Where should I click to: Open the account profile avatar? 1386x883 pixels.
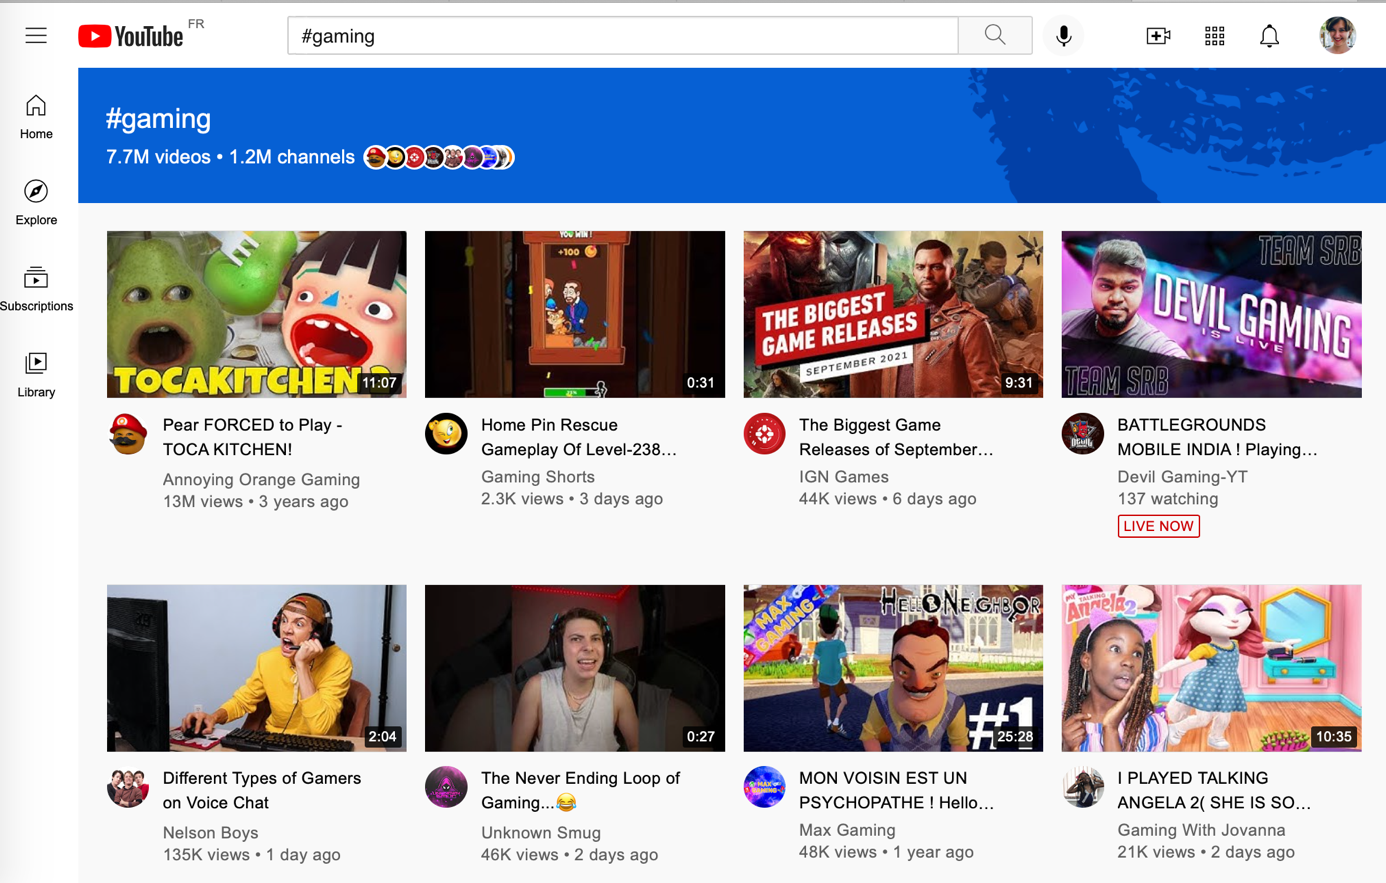[1337, 36]
